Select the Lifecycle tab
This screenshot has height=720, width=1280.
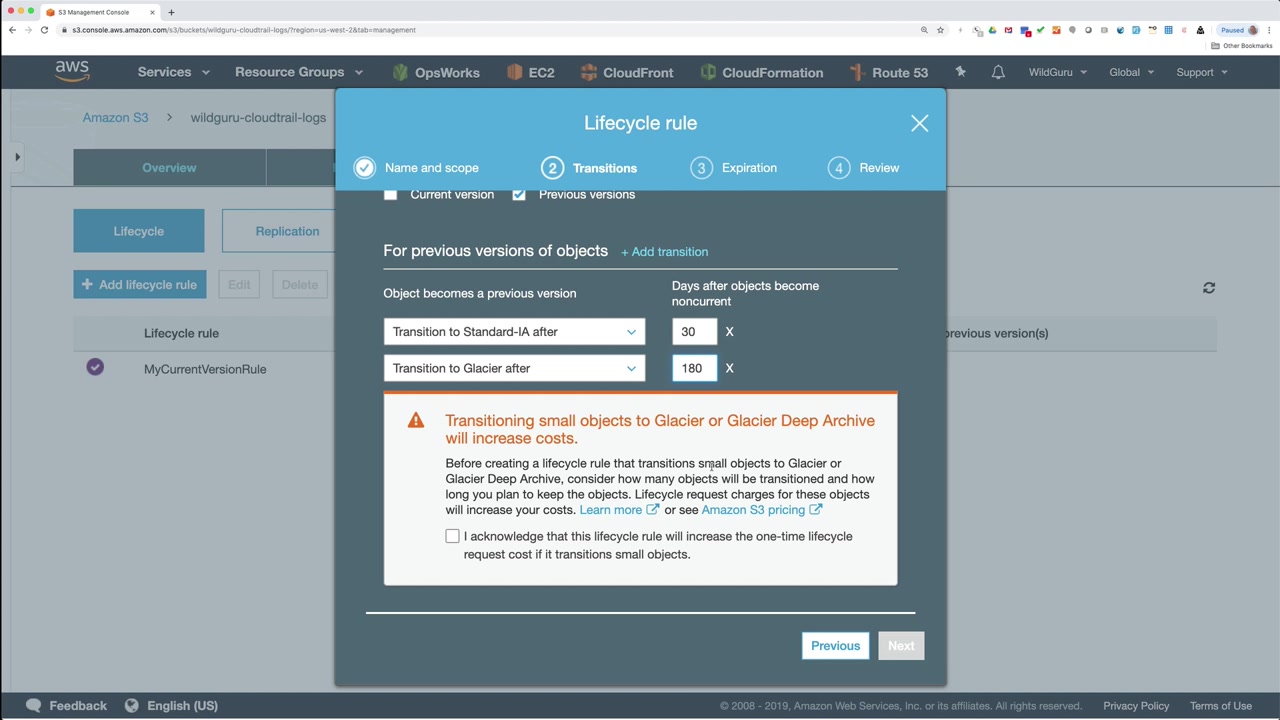point(139,231)
